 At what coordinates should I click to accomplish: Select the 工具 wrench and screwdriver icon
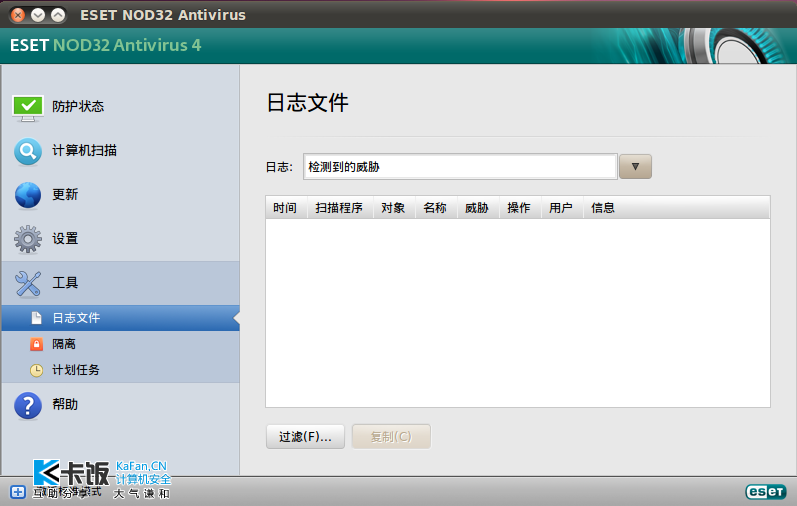[x=28, y=283]
